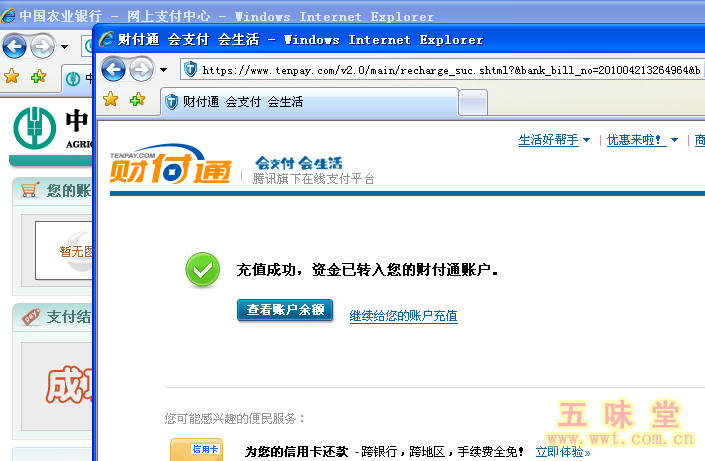Click the 继续给您的账户充值 link

(x=403, y=316)
